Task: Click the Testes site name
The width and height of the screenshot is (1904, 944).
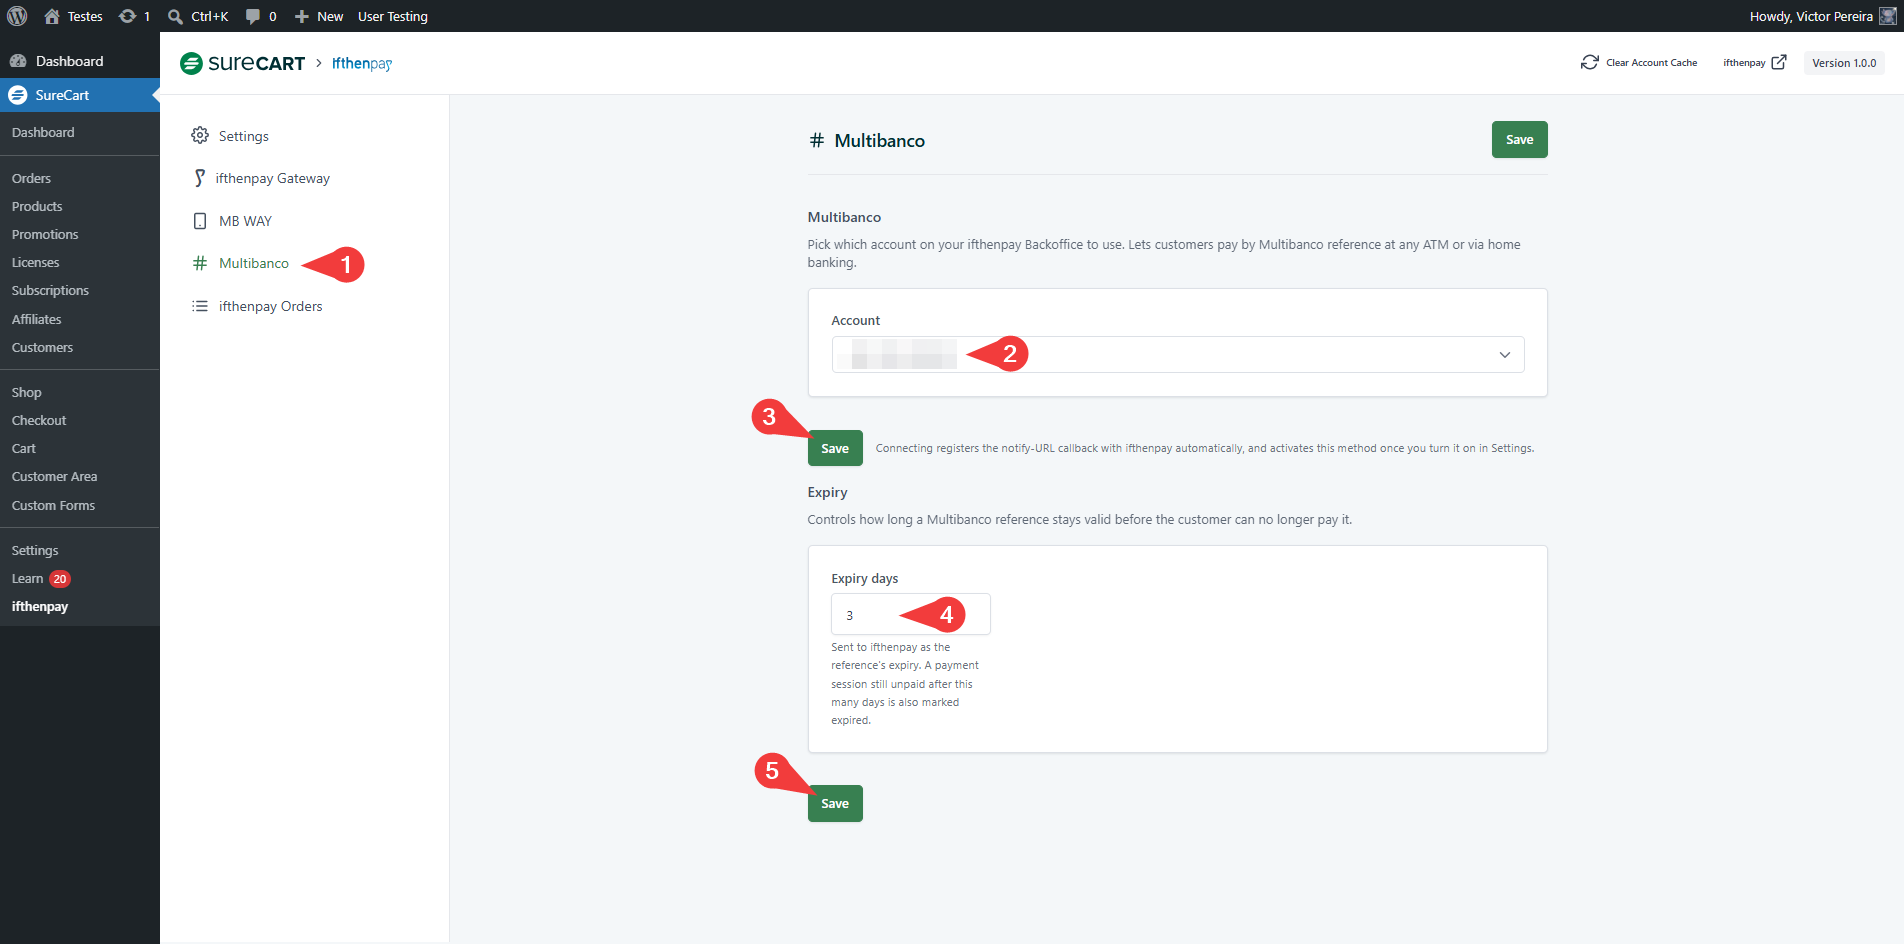Action: tap(85, 16)
